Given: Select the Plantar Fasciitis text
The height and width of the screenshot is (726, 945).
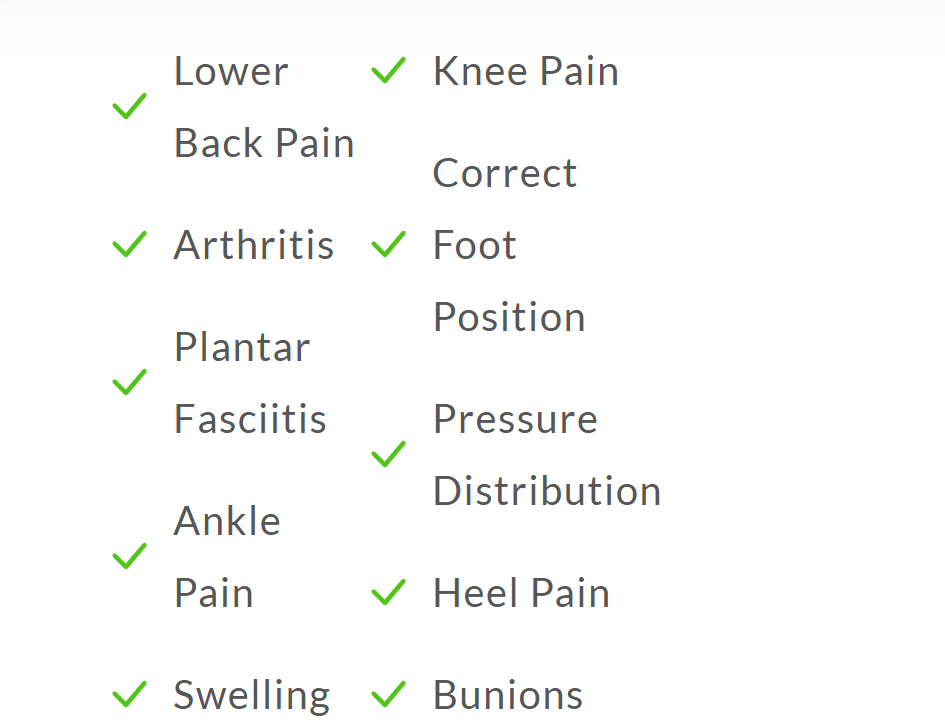Looking at the screenshot, I should point(250,383).
